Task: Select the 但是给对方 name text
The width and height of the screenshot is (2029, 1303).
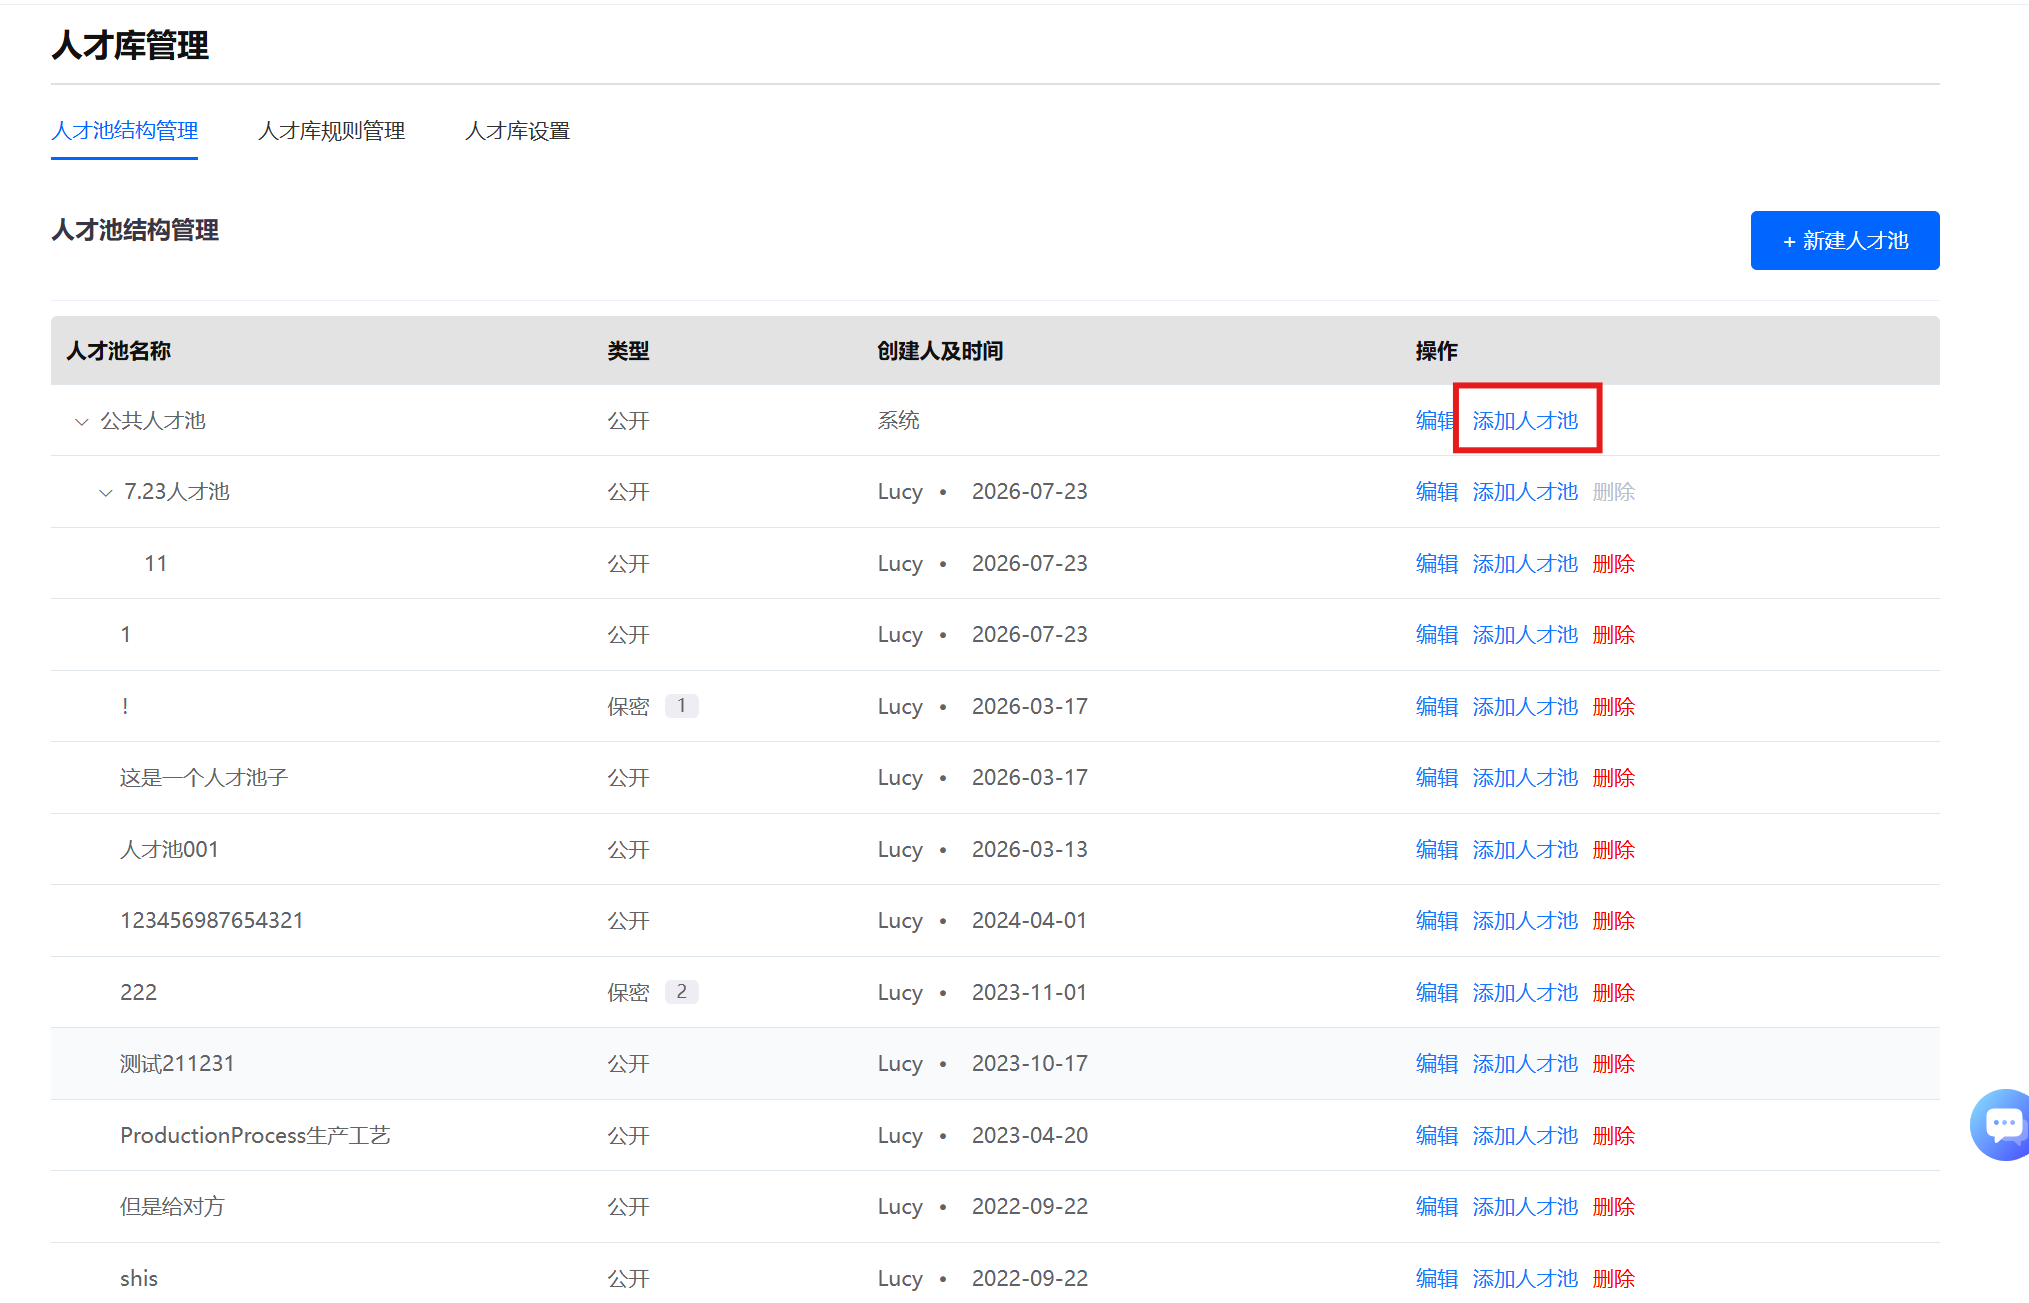Action: pos(172,1207)
